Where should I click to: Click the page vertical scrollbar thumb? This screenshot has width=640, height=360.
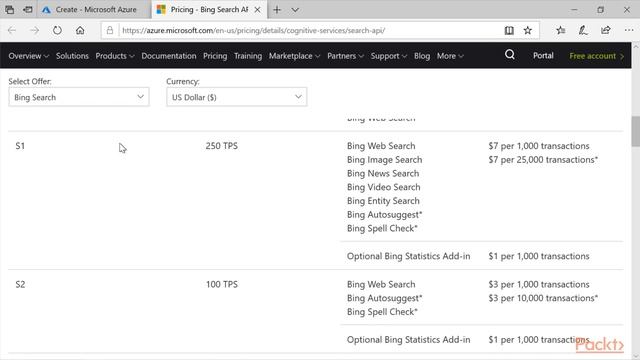[x=636, y=131]
